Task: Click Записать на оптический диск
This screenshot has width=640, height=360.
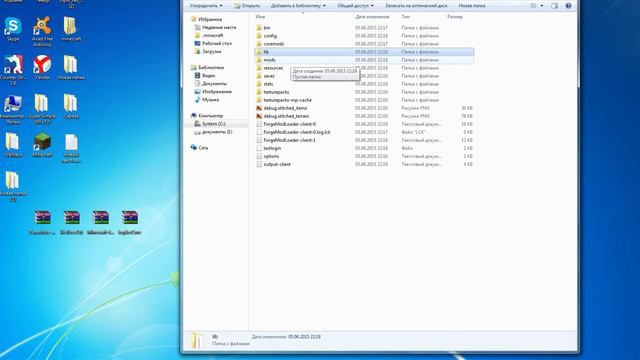Action: tap(416, 6)
